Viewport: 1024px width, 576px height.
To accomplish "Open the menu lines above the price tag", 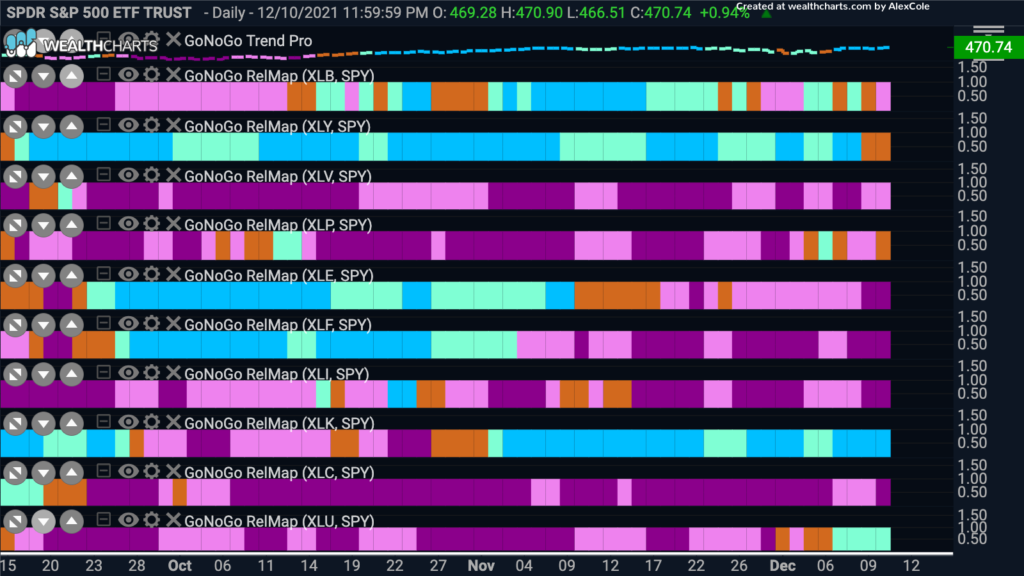I will pos(989,30).
